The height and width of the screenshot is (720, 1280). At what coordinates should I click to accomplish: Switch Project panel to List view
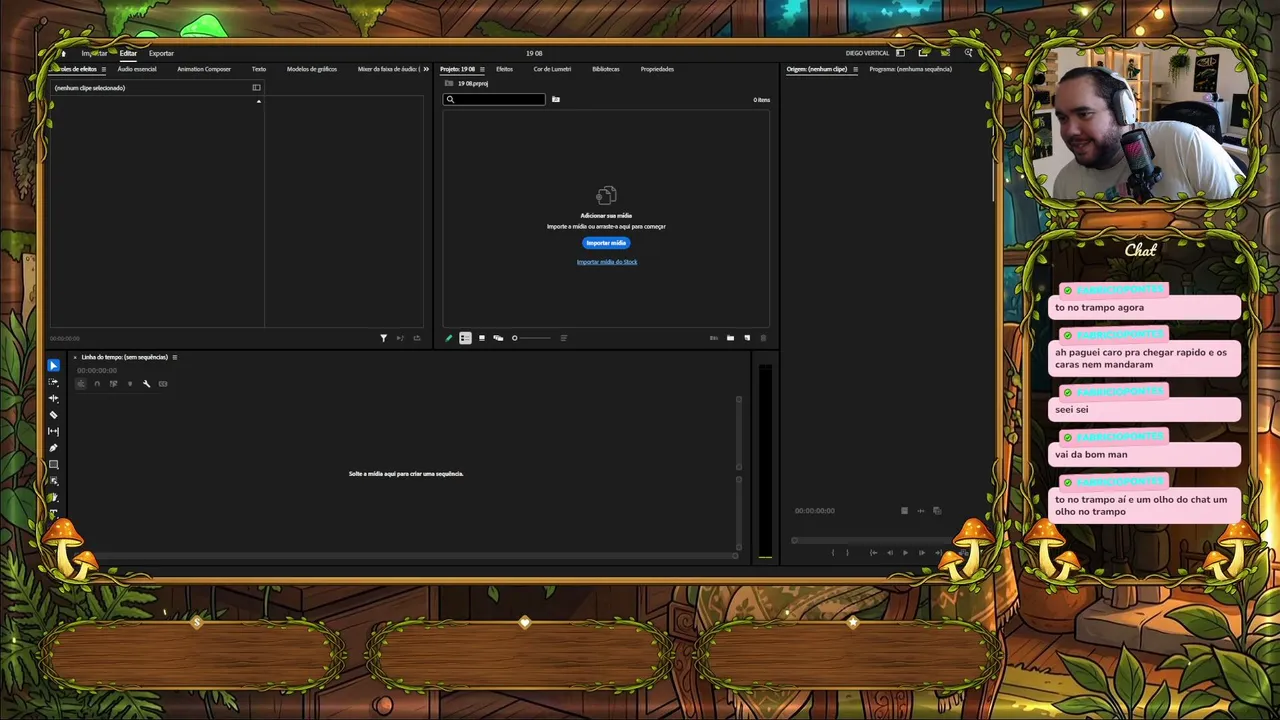coord(465,338)
